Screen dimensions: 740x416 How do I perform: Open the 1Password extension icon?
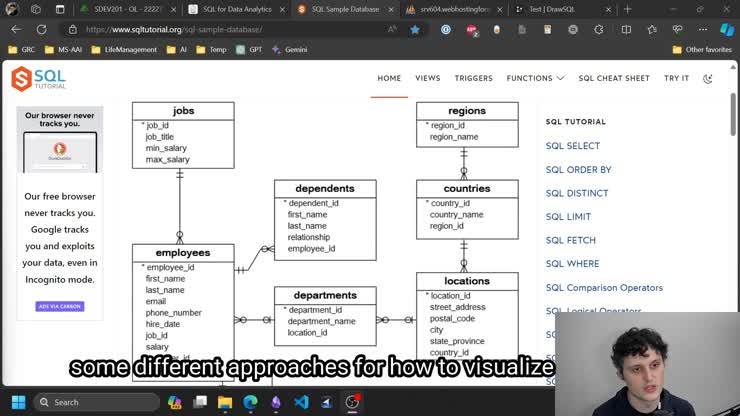446,30
